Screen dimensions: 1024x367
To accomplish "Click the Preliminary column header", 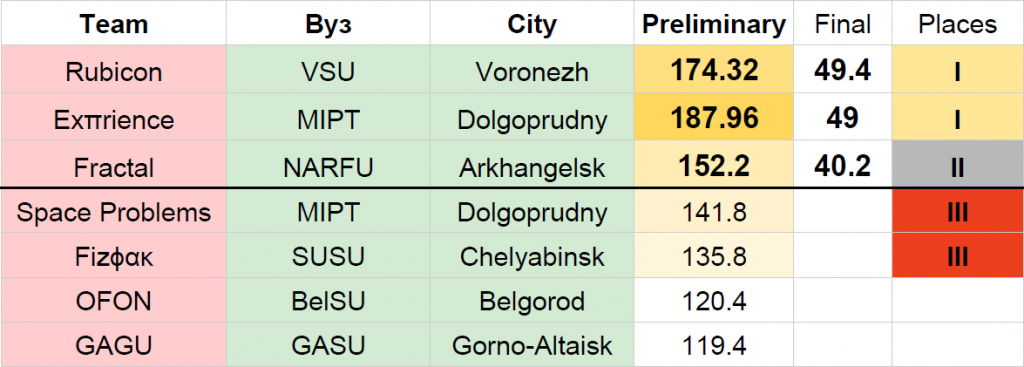I will pyautogui.click(x=714, y=24).
